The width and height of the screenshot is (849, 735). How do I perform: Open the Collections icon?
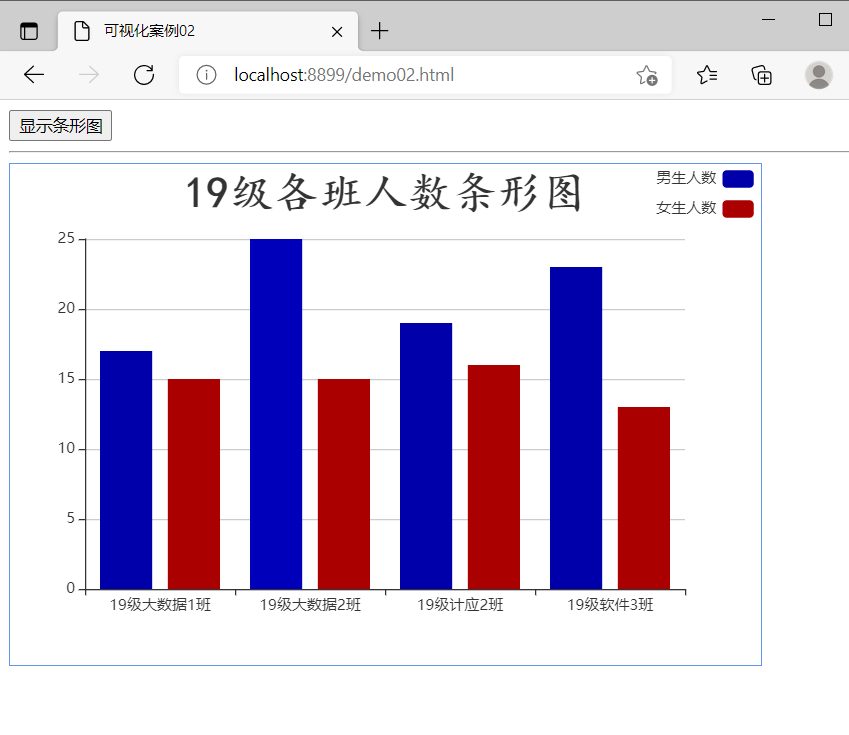761,75
